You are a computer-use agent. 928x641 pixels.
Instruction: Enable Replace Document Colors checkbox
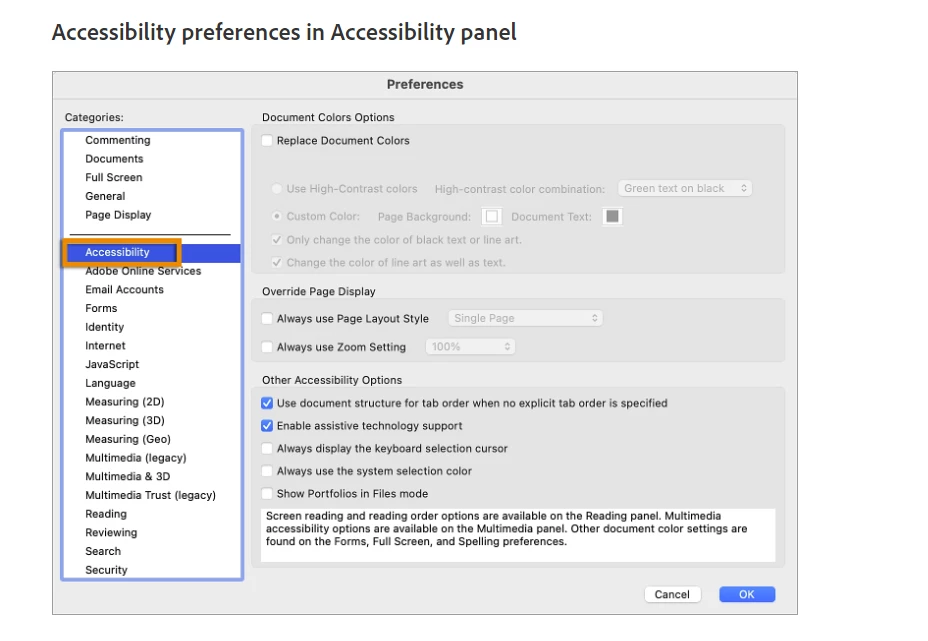click(267, 141)
